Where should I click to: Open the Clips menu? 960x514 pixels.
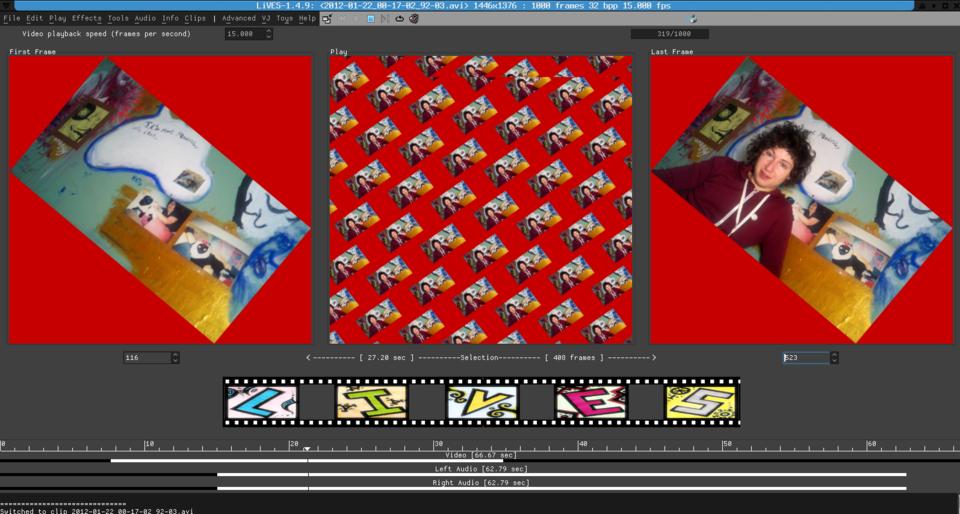point(195,18)
